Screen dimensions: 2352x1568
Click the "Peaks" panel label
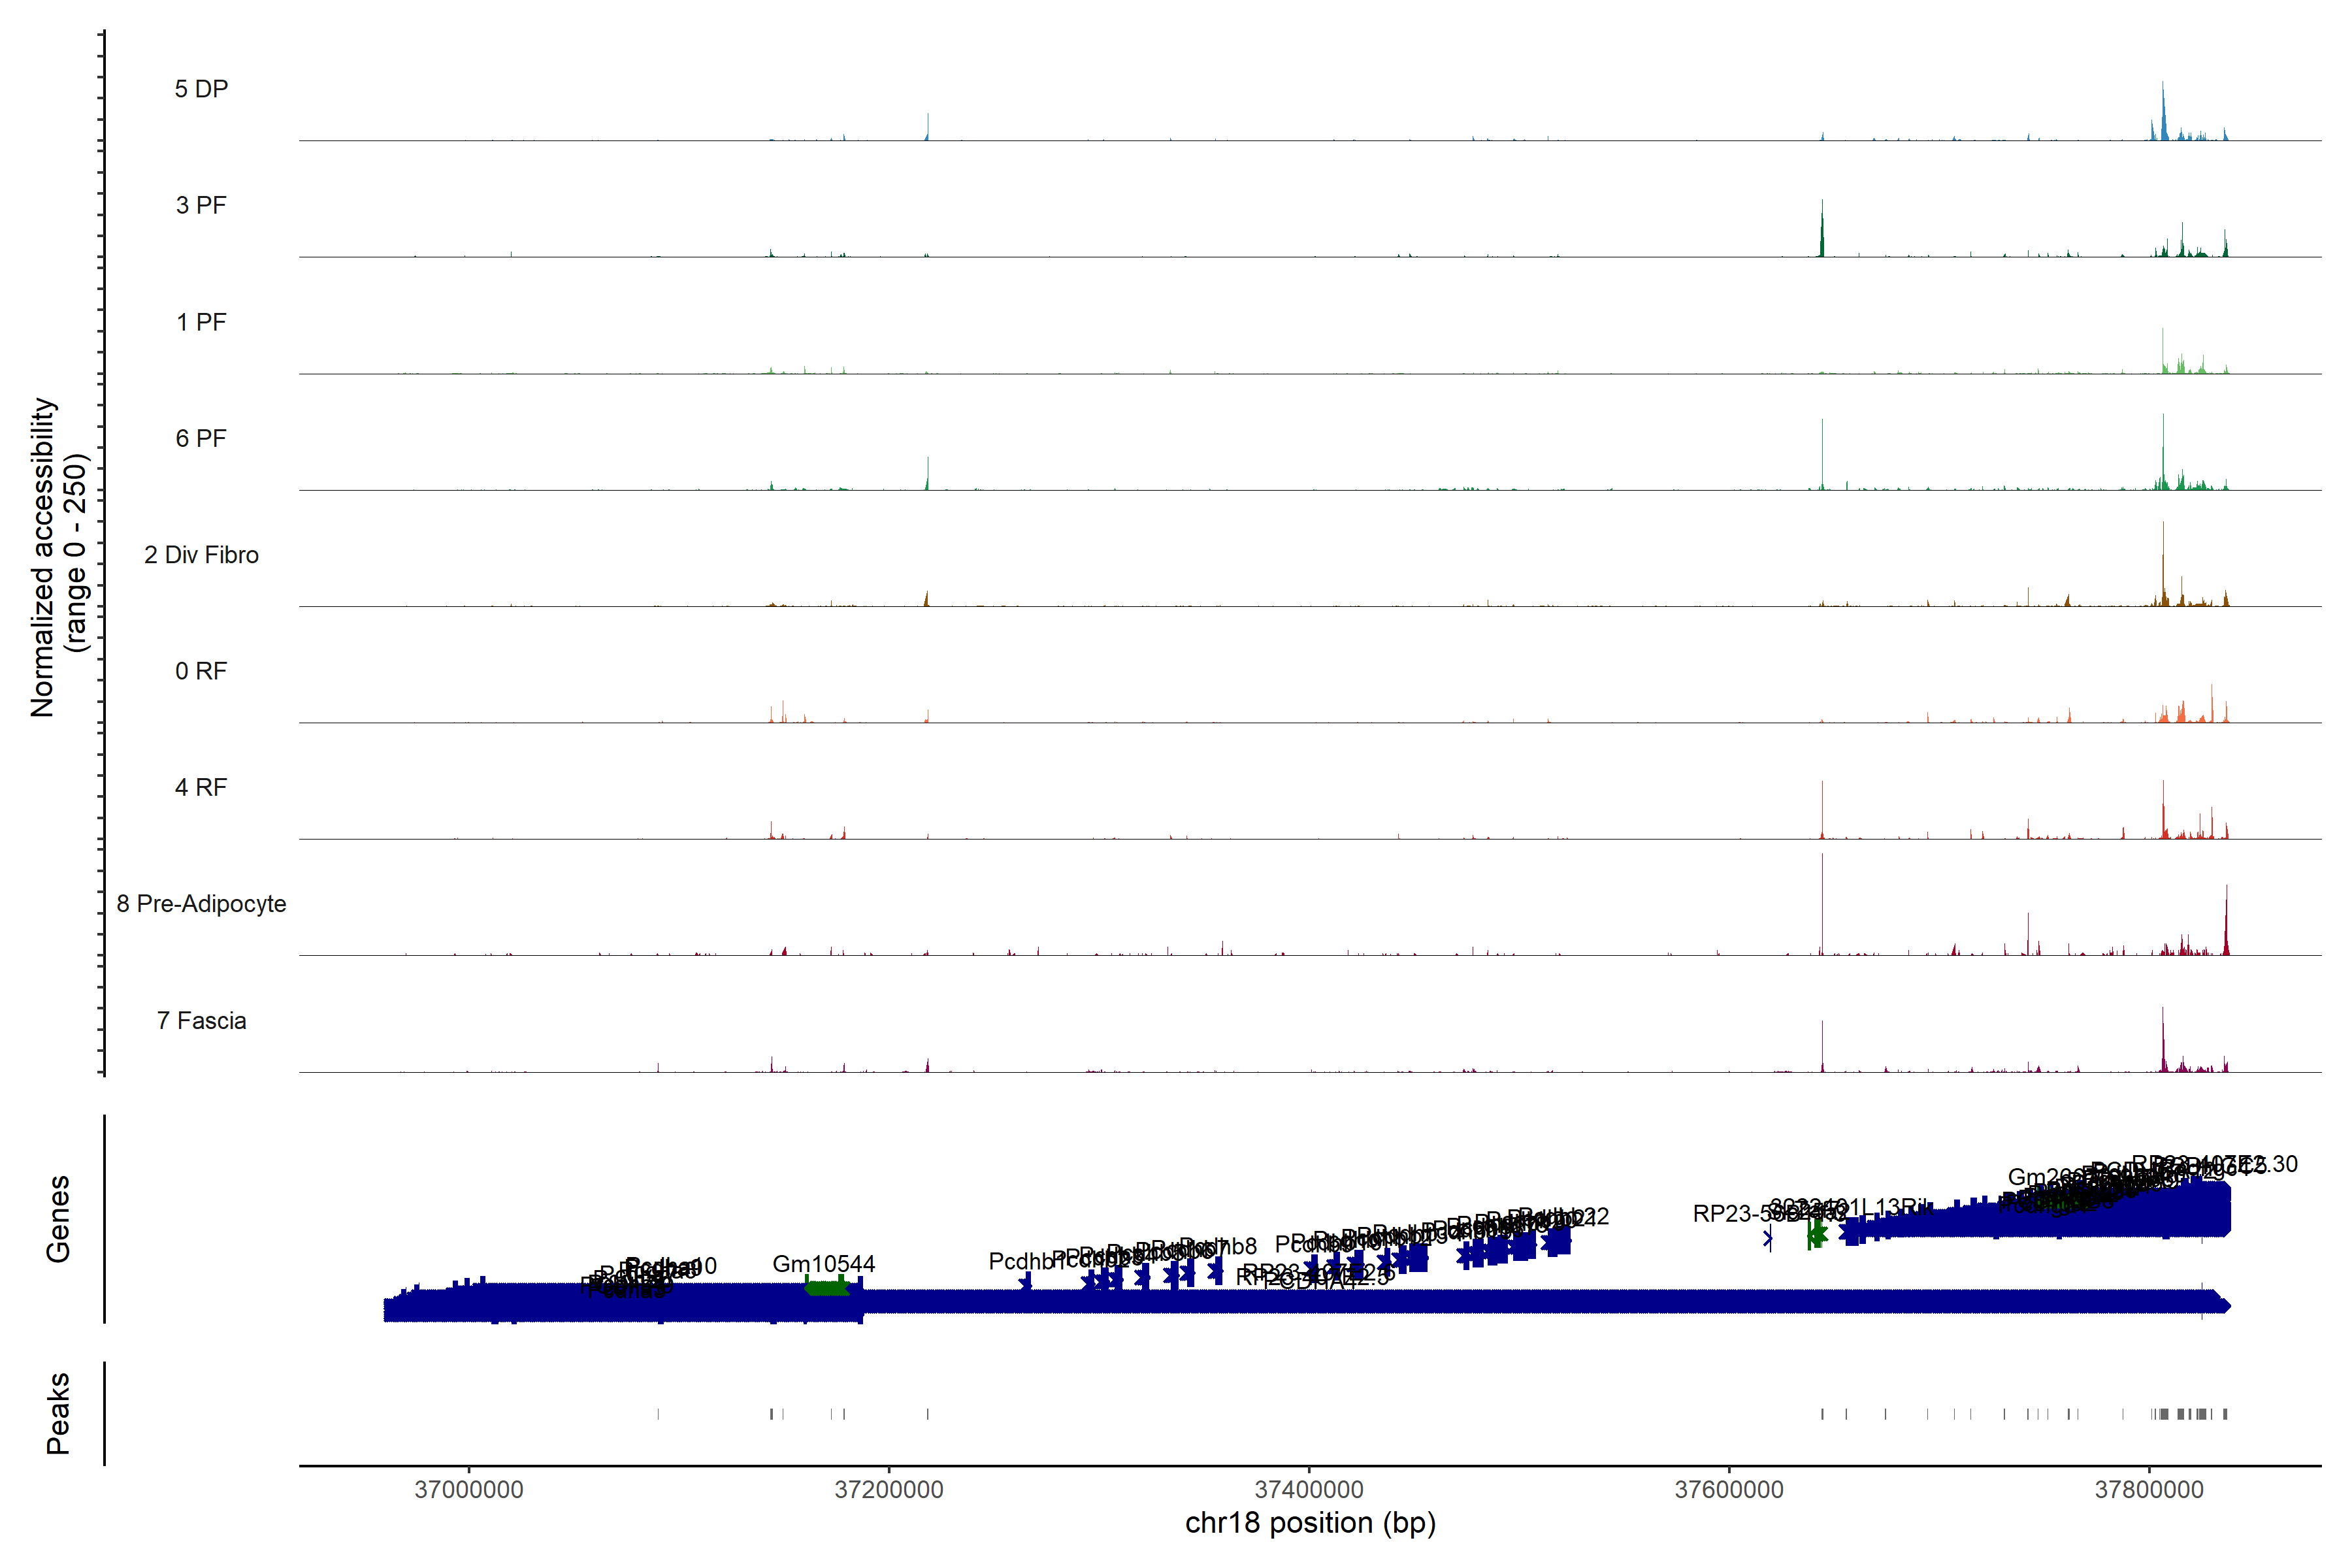(x=58, y=1413)
